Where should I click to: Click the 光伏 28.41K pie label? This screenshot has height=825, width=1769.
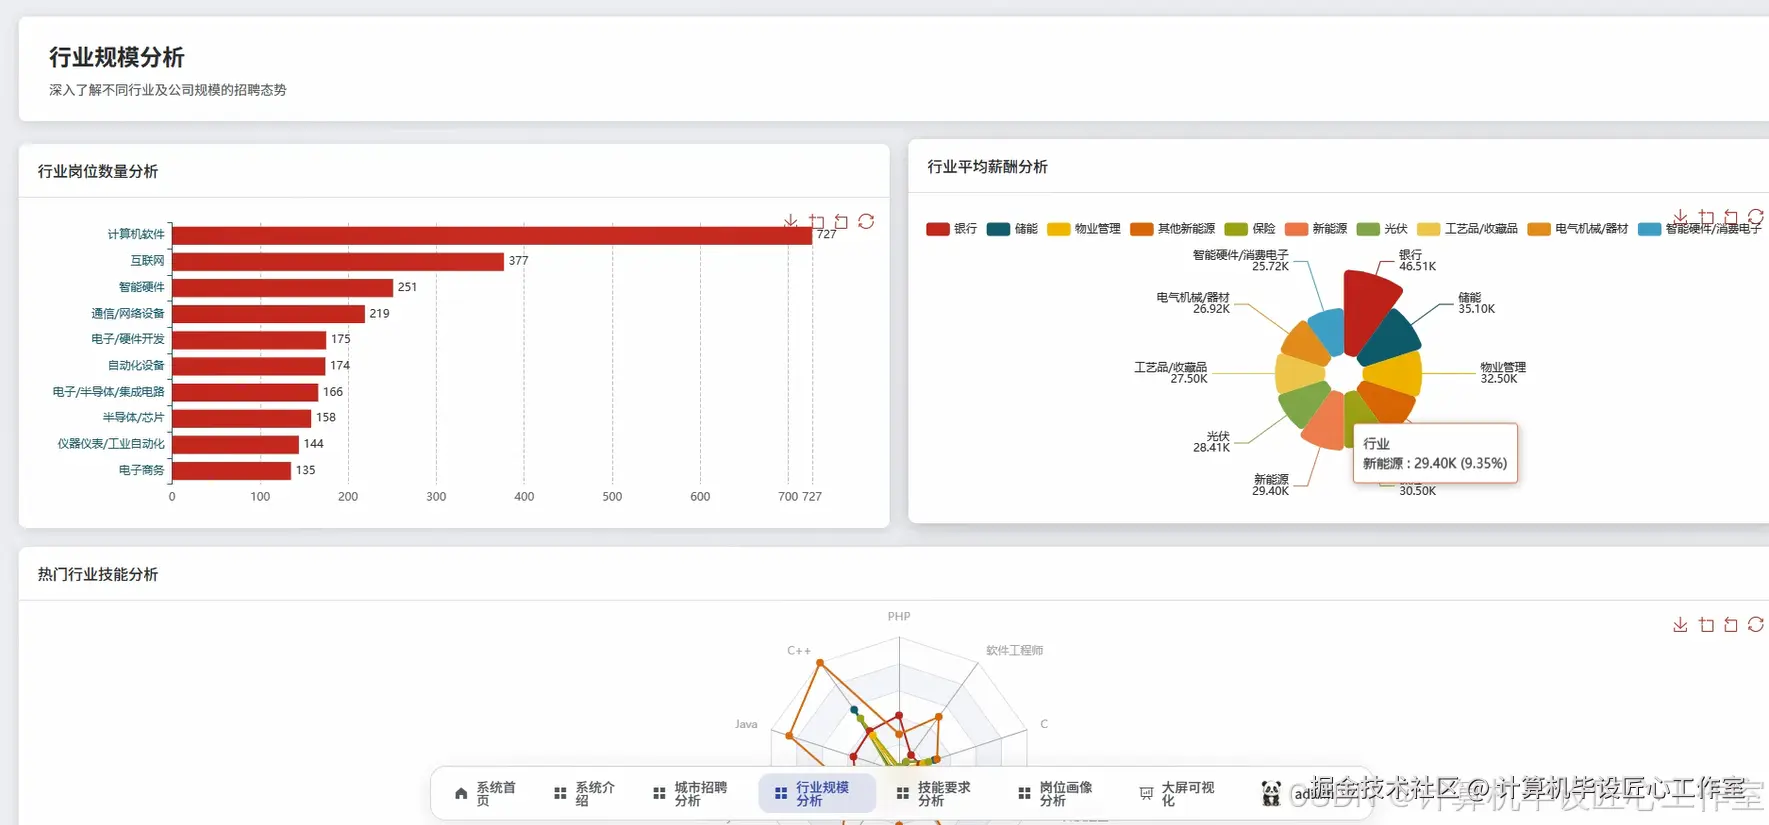point(1211,442)
